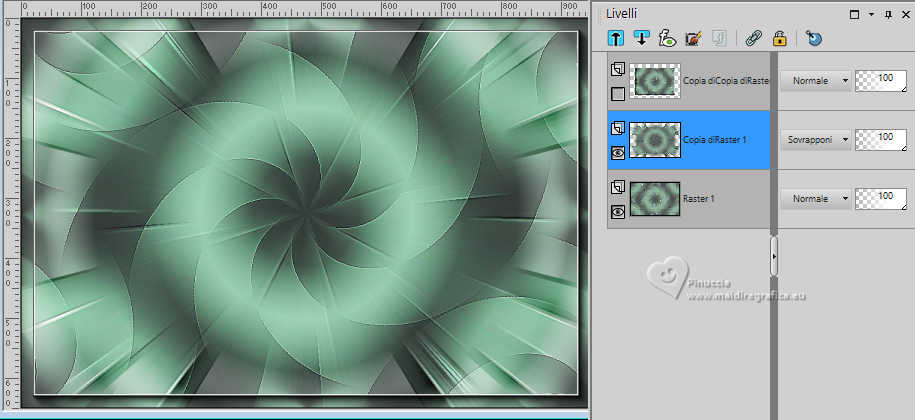Click the expand all layers up-arrow icon
Screen dimensions: 915x420
click(616, 38)
